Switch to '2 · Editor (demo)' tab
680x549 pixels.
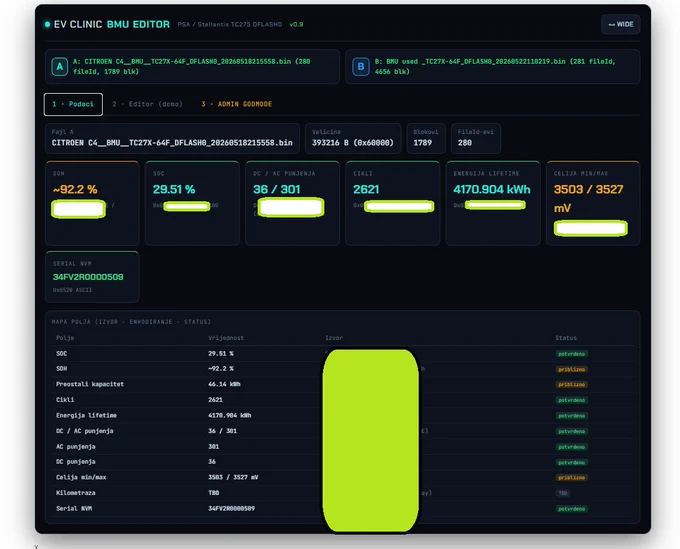(x=147, y=104)
